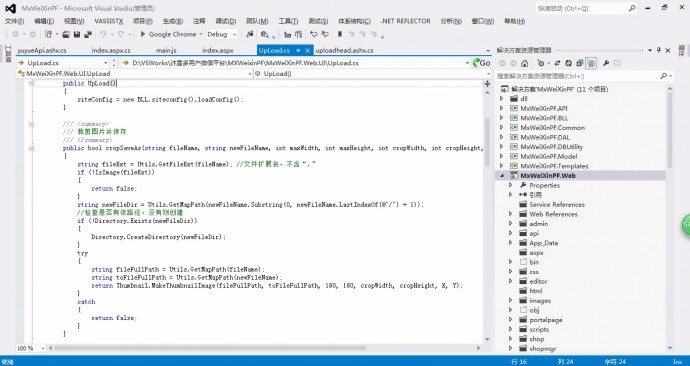Image resolution: width=690 pixels, height=366 pixels.
Task: Collapse the UpLoad() constructor code block
Action: tap(31, 83)
